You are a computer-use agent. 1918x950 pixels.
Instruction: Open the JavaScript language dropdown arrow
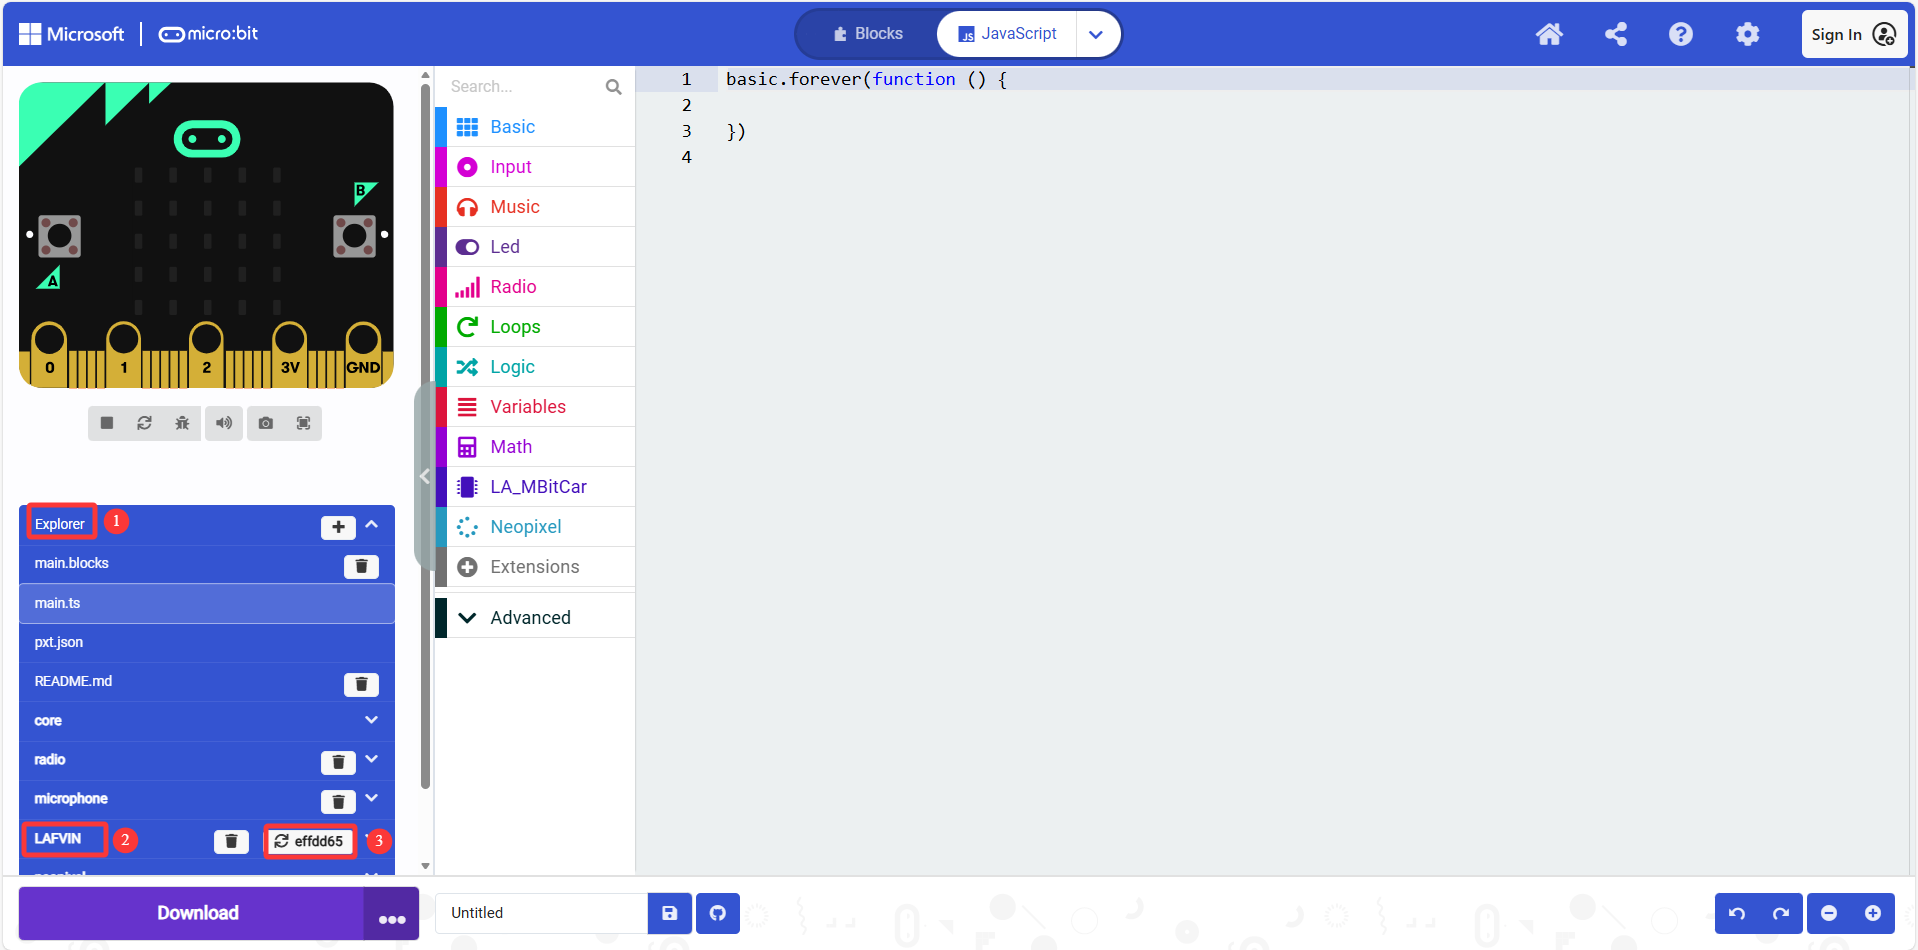click(1097, 34)
